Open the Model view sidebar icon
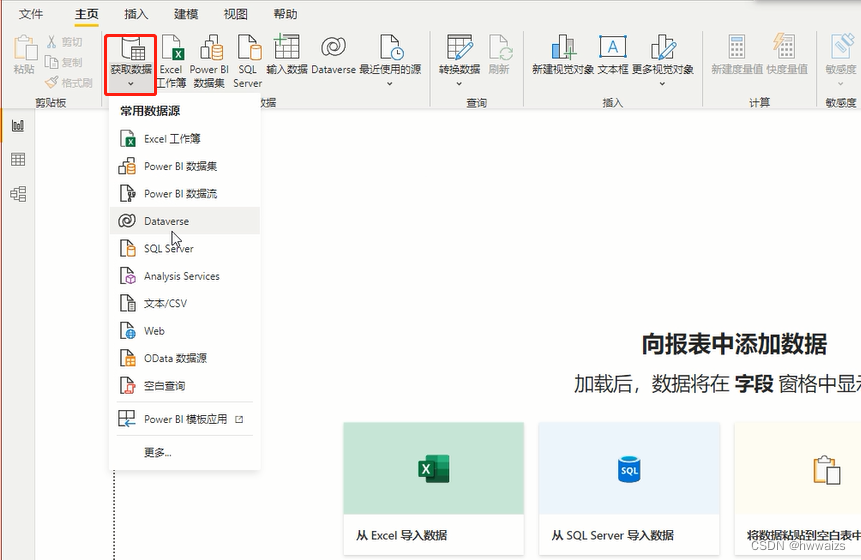This screenshot has width=861, height=560. (x=18, y=194)
